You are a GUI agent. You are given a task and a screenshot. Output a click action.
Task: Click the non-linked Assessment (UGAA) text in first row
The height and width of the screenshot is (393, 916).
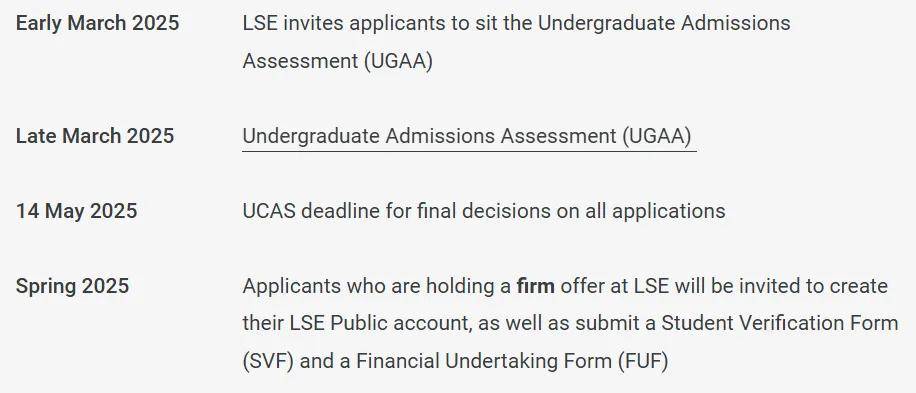(x=338, y=61)
